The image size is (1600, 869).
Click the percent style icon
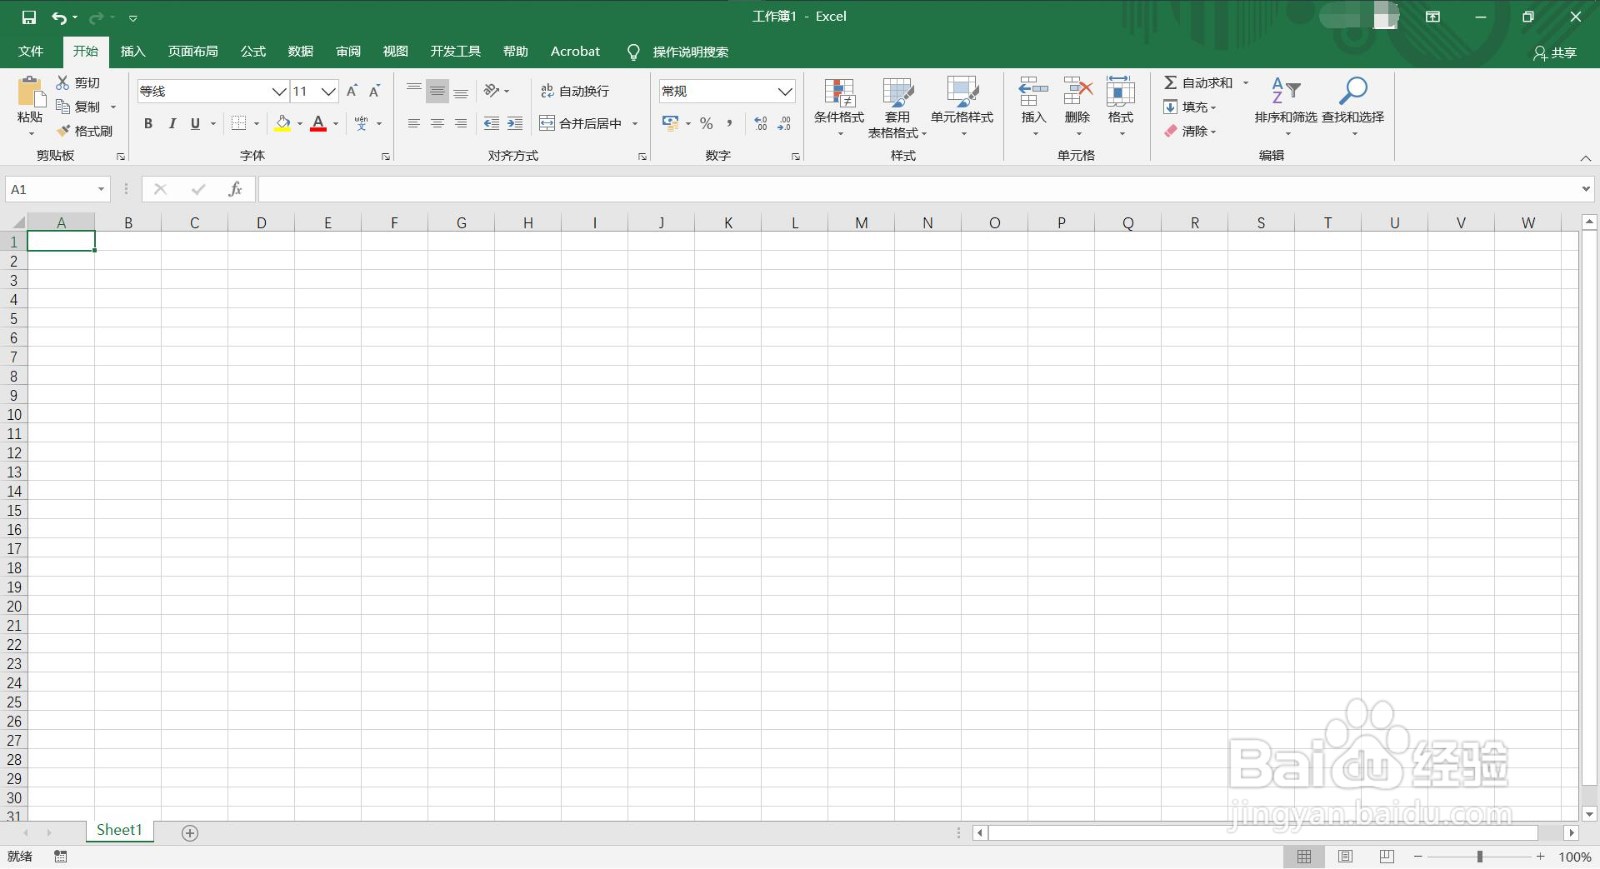click(x=706, y=123)
